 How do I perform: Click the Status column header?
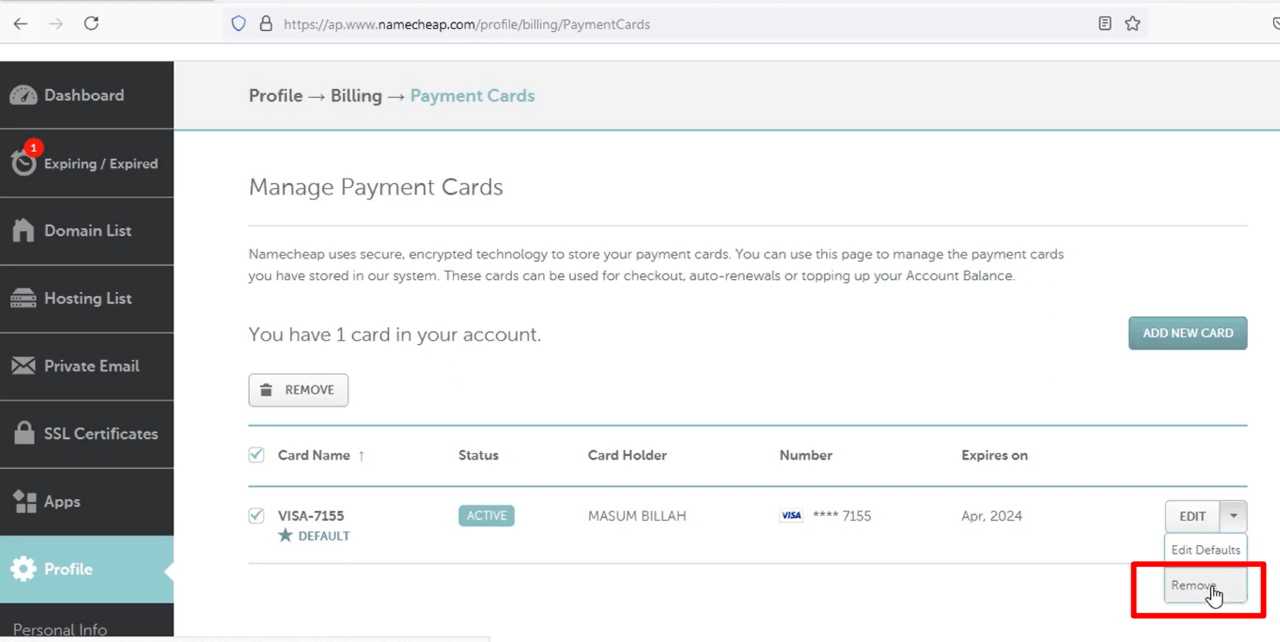[x=478, y=455]
